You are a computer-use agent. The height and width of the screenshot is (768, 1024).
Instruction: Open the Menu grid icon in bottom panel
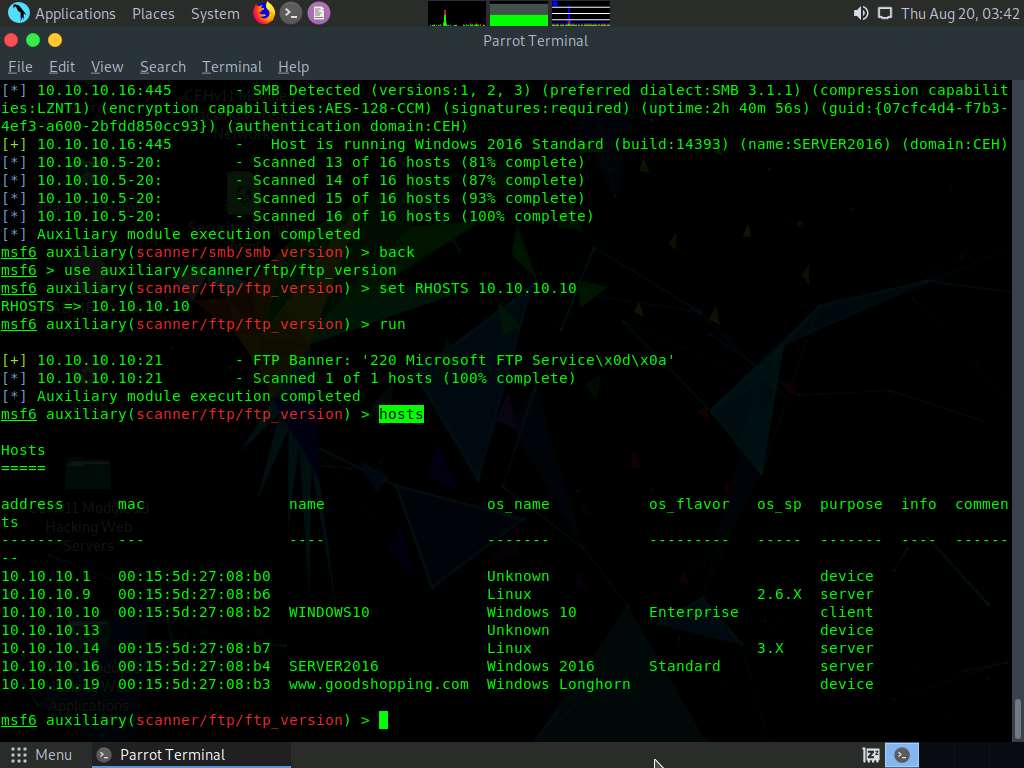19,755
